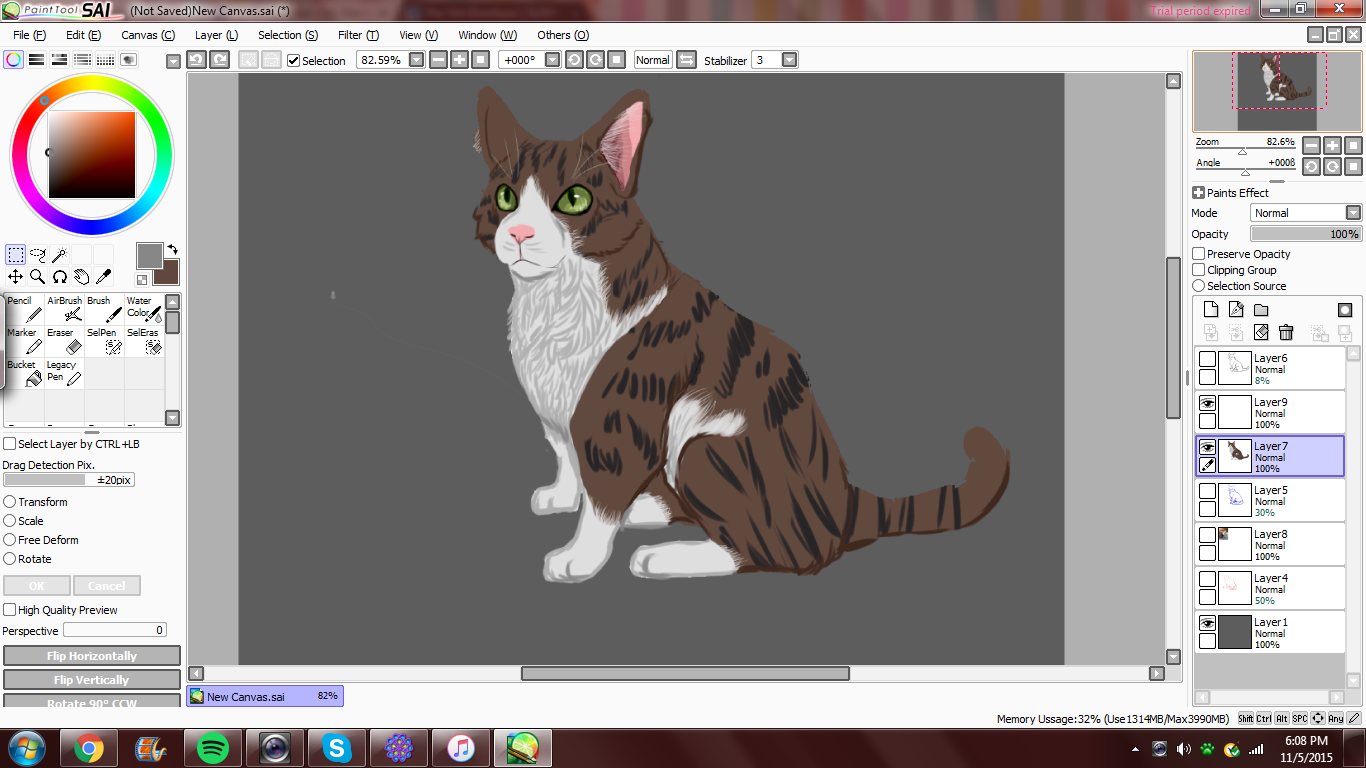Screen dimensions: 1366x768
Task: Expand the Paints Effect section
Action: point(1198,193)
